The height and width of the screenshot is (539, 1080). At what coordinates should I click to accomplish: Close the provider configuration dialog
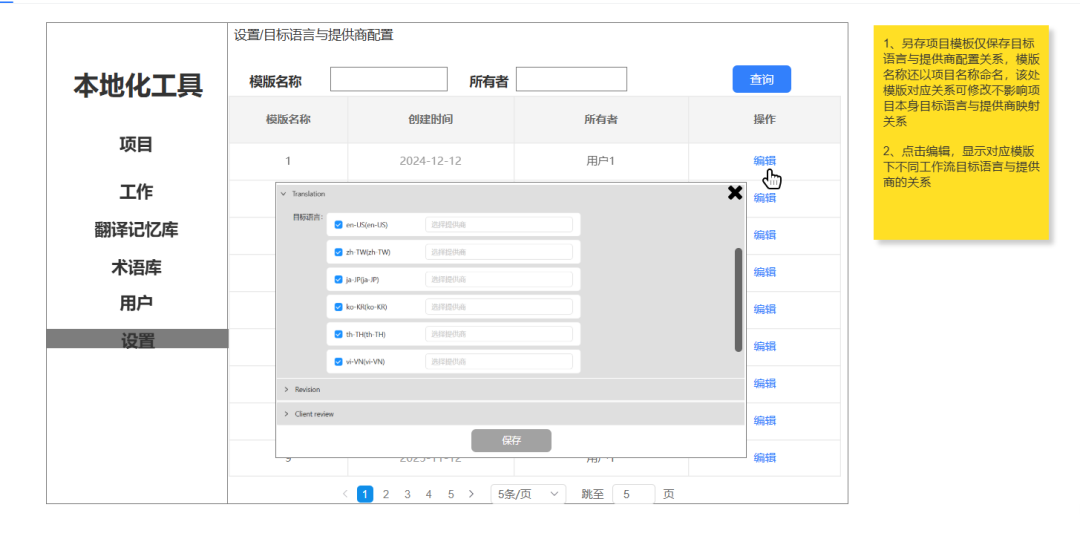[x=735, y=193]
